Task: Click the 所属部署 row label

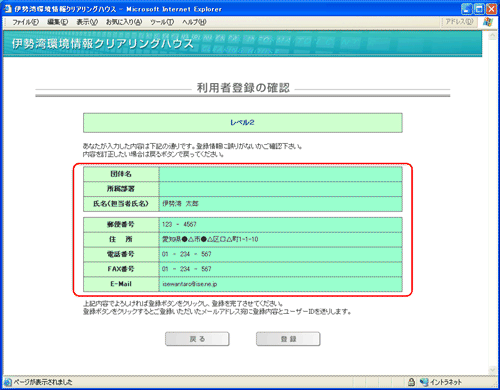Action: click(121, 189)
